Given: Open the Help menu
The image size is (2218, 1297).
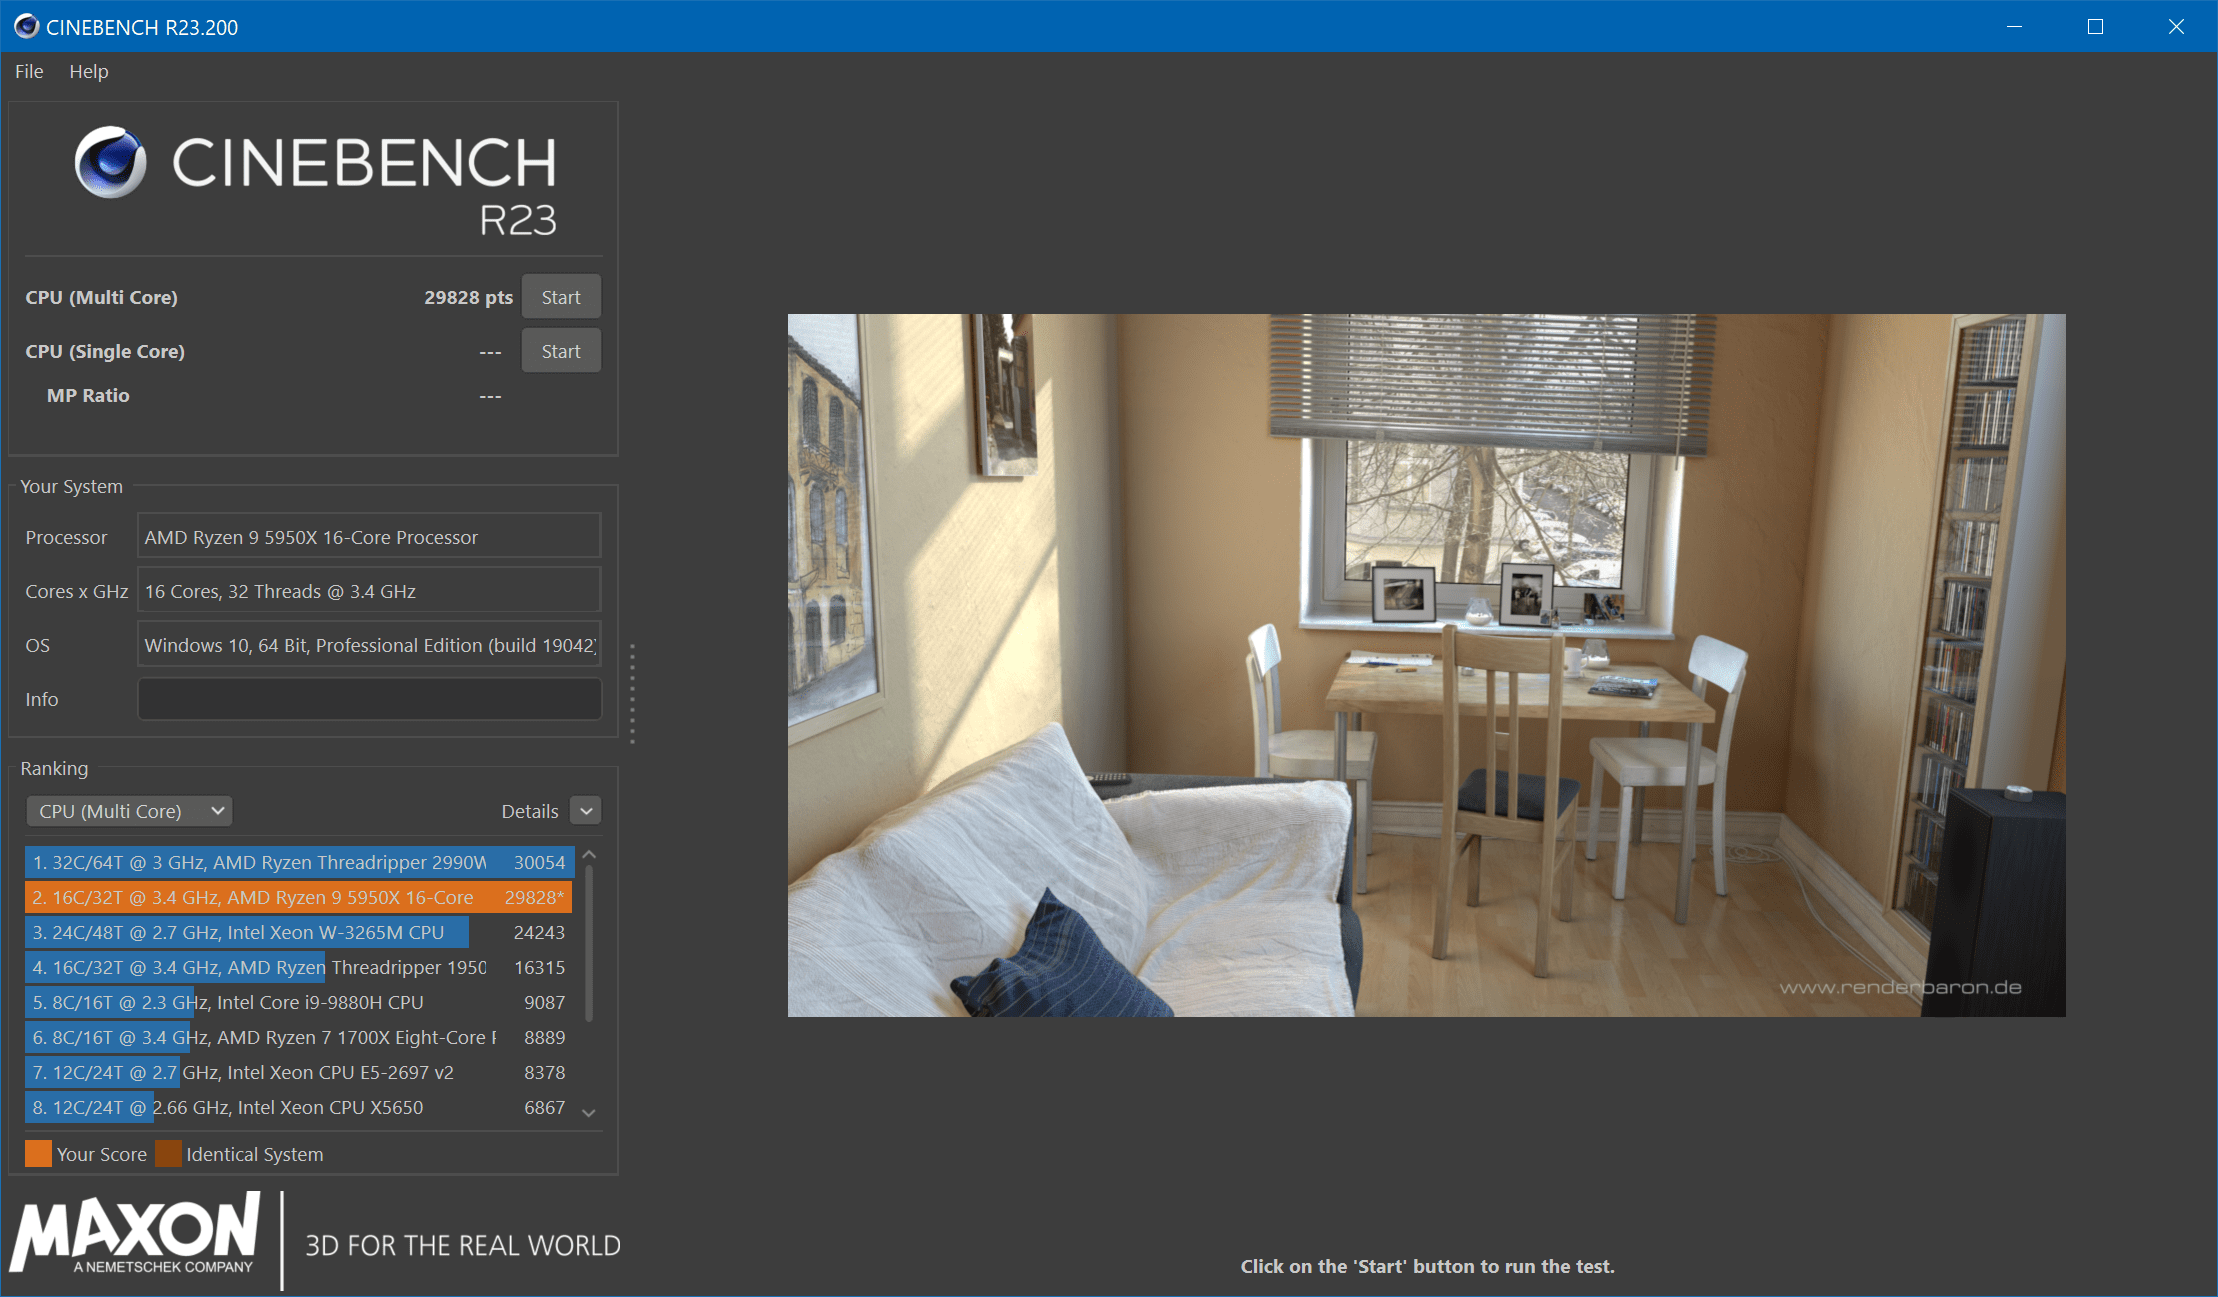Looking at the screenshot, I should click(x=88, y=71).
